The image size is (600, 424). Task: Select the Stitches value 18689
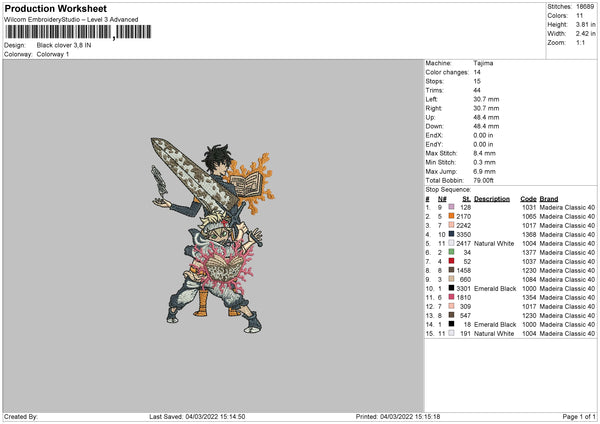pyautogui.click(x=585, y=7)
